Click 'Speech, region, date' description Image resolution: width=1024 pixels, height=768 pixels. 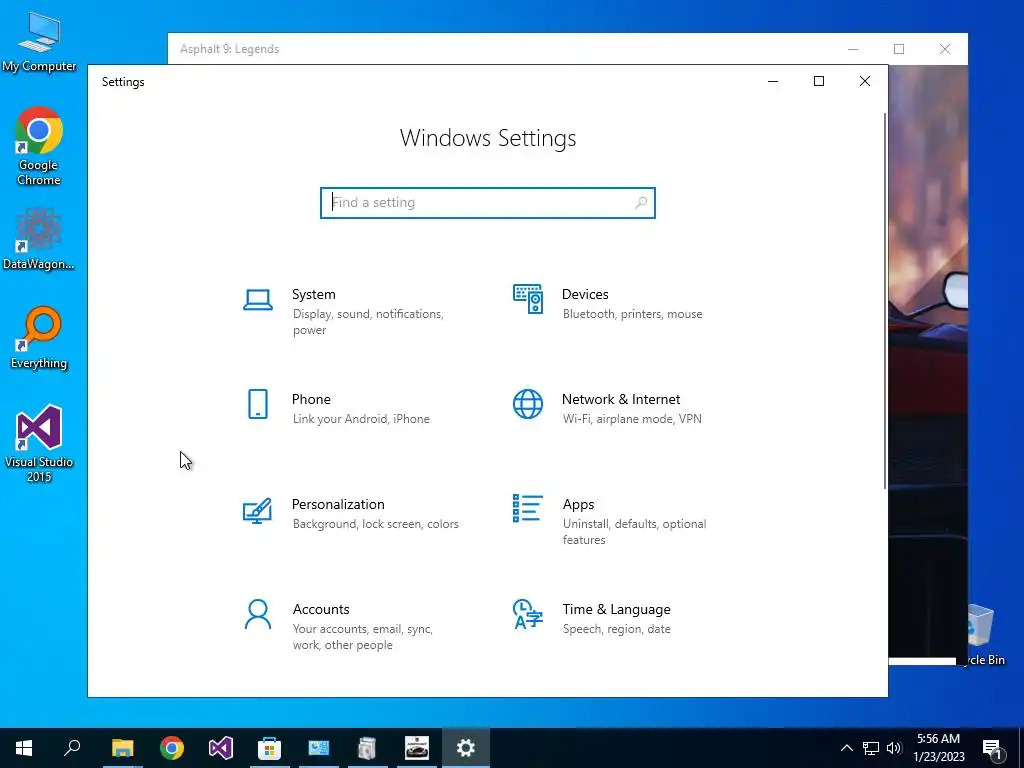click(x=616, y=629)
